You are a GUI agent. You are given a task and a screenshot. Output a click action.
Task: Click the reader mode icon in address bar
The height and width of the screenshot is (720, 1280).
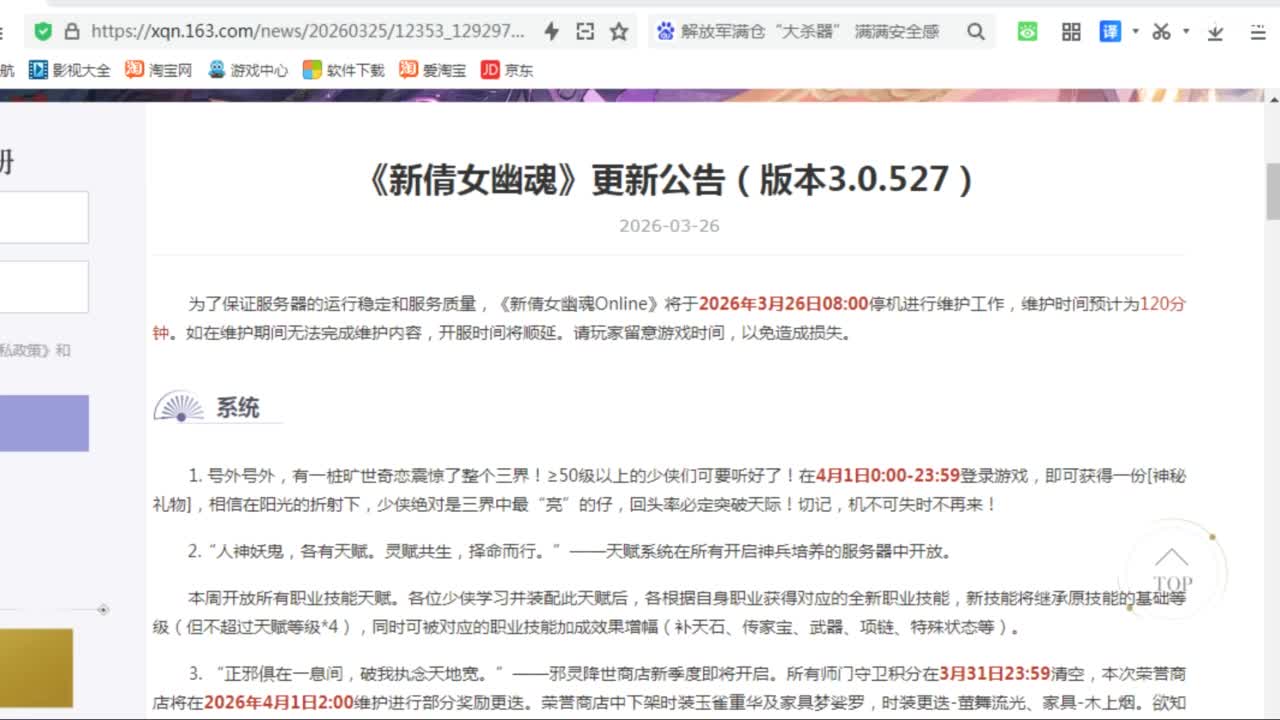click(x=585, y=31)
